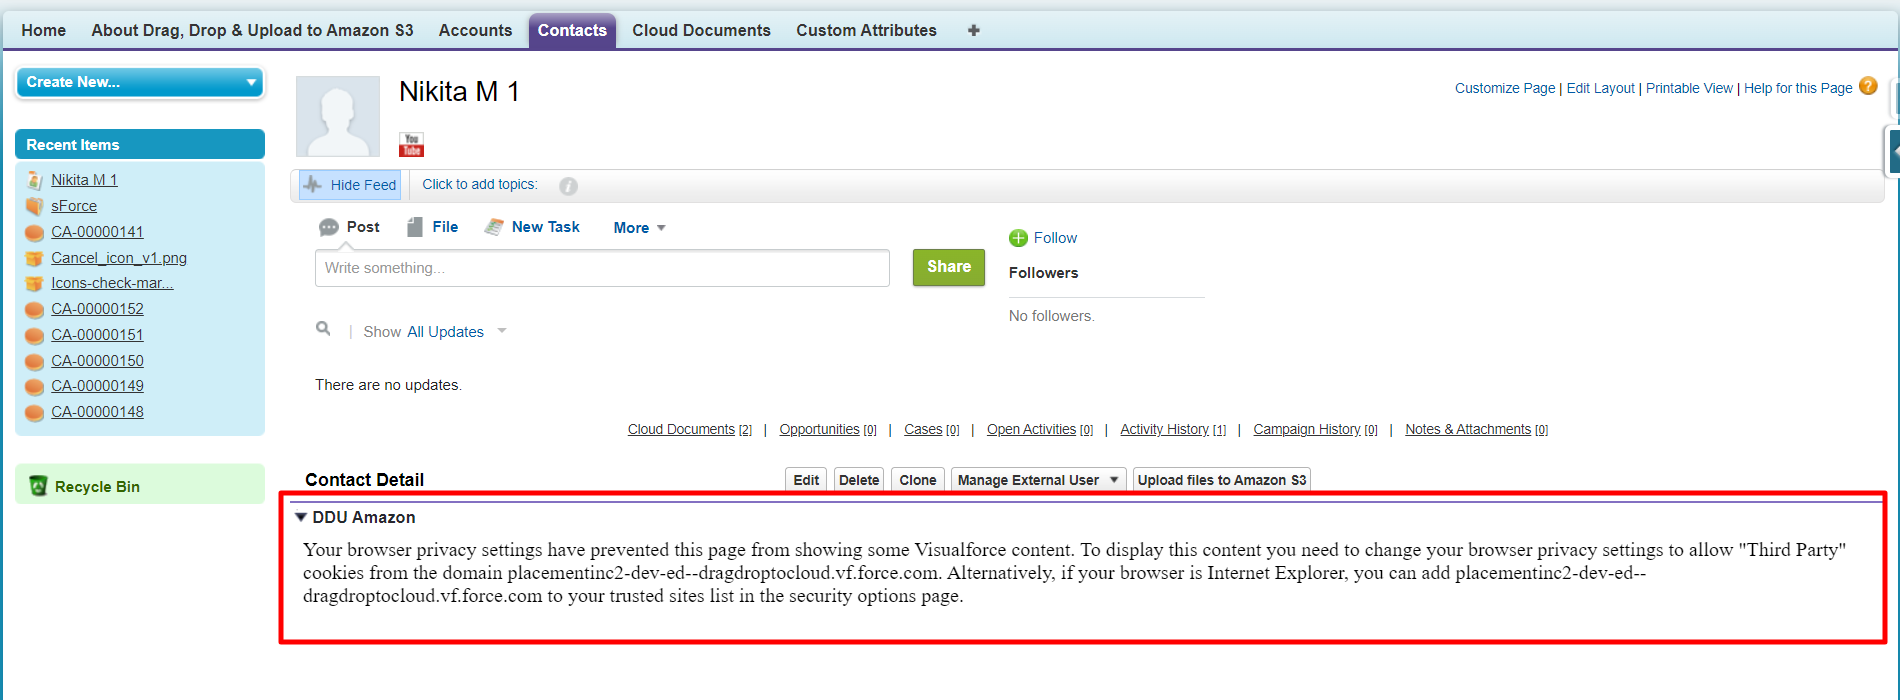Open the Customize Page link
Image resolution: width=1900 pixels, height=700 pixels.
click(1505, 88)
